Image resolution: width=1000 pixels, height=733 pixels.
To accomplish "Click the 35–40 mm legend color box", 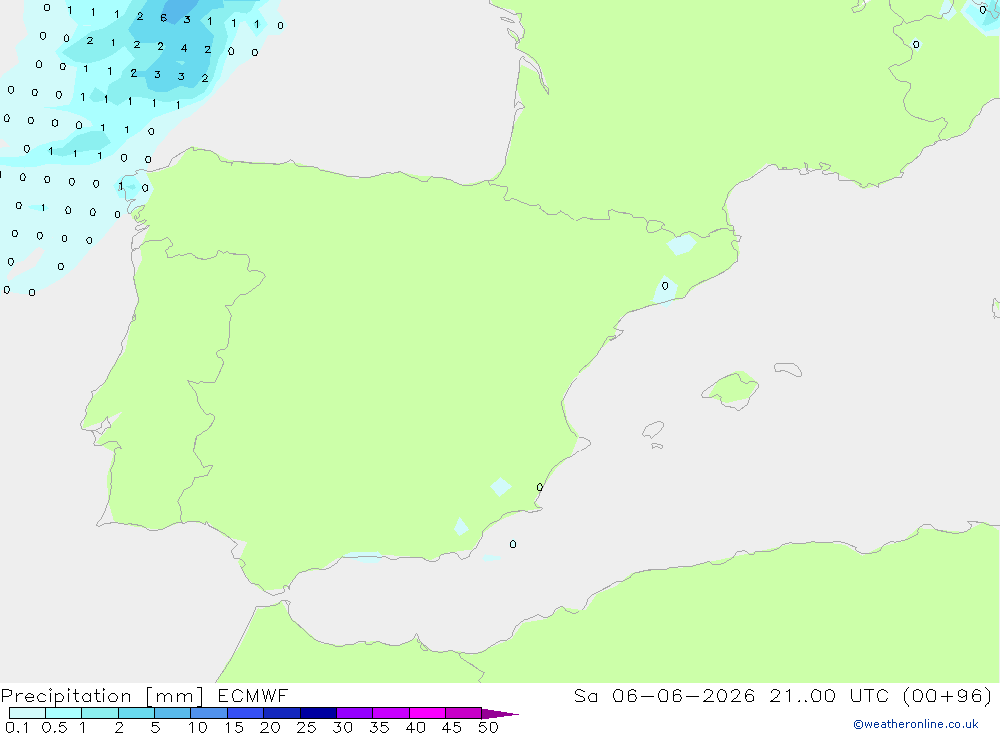I will click(x=390, y=713).
